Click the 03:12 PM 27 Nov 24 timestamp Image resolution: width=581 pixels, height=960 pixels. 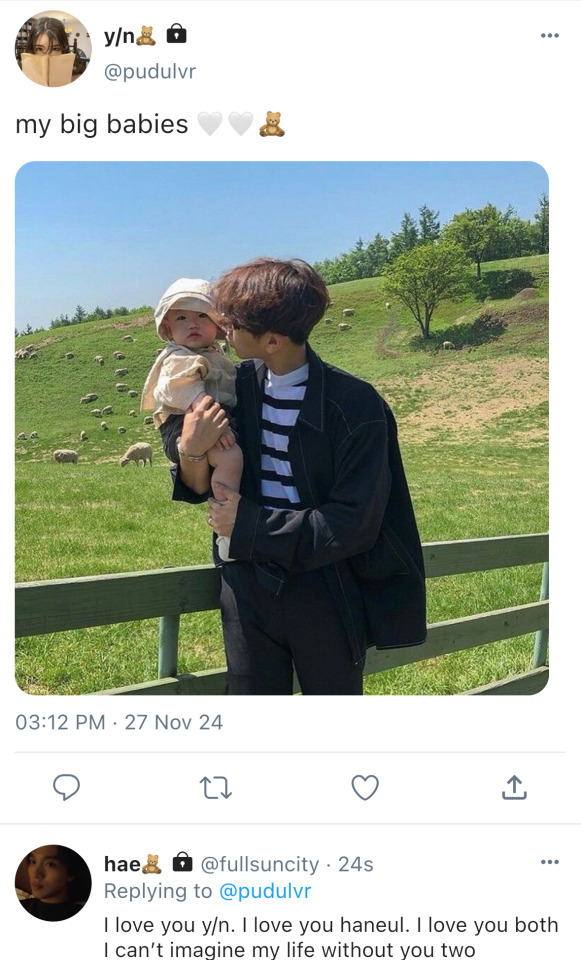[119, 722]
